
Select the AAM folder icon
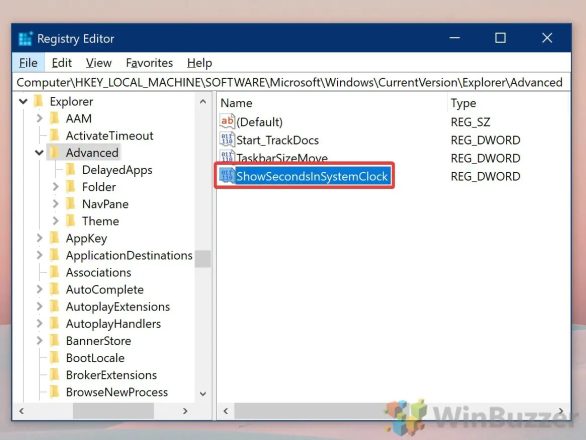coord(55,118)
